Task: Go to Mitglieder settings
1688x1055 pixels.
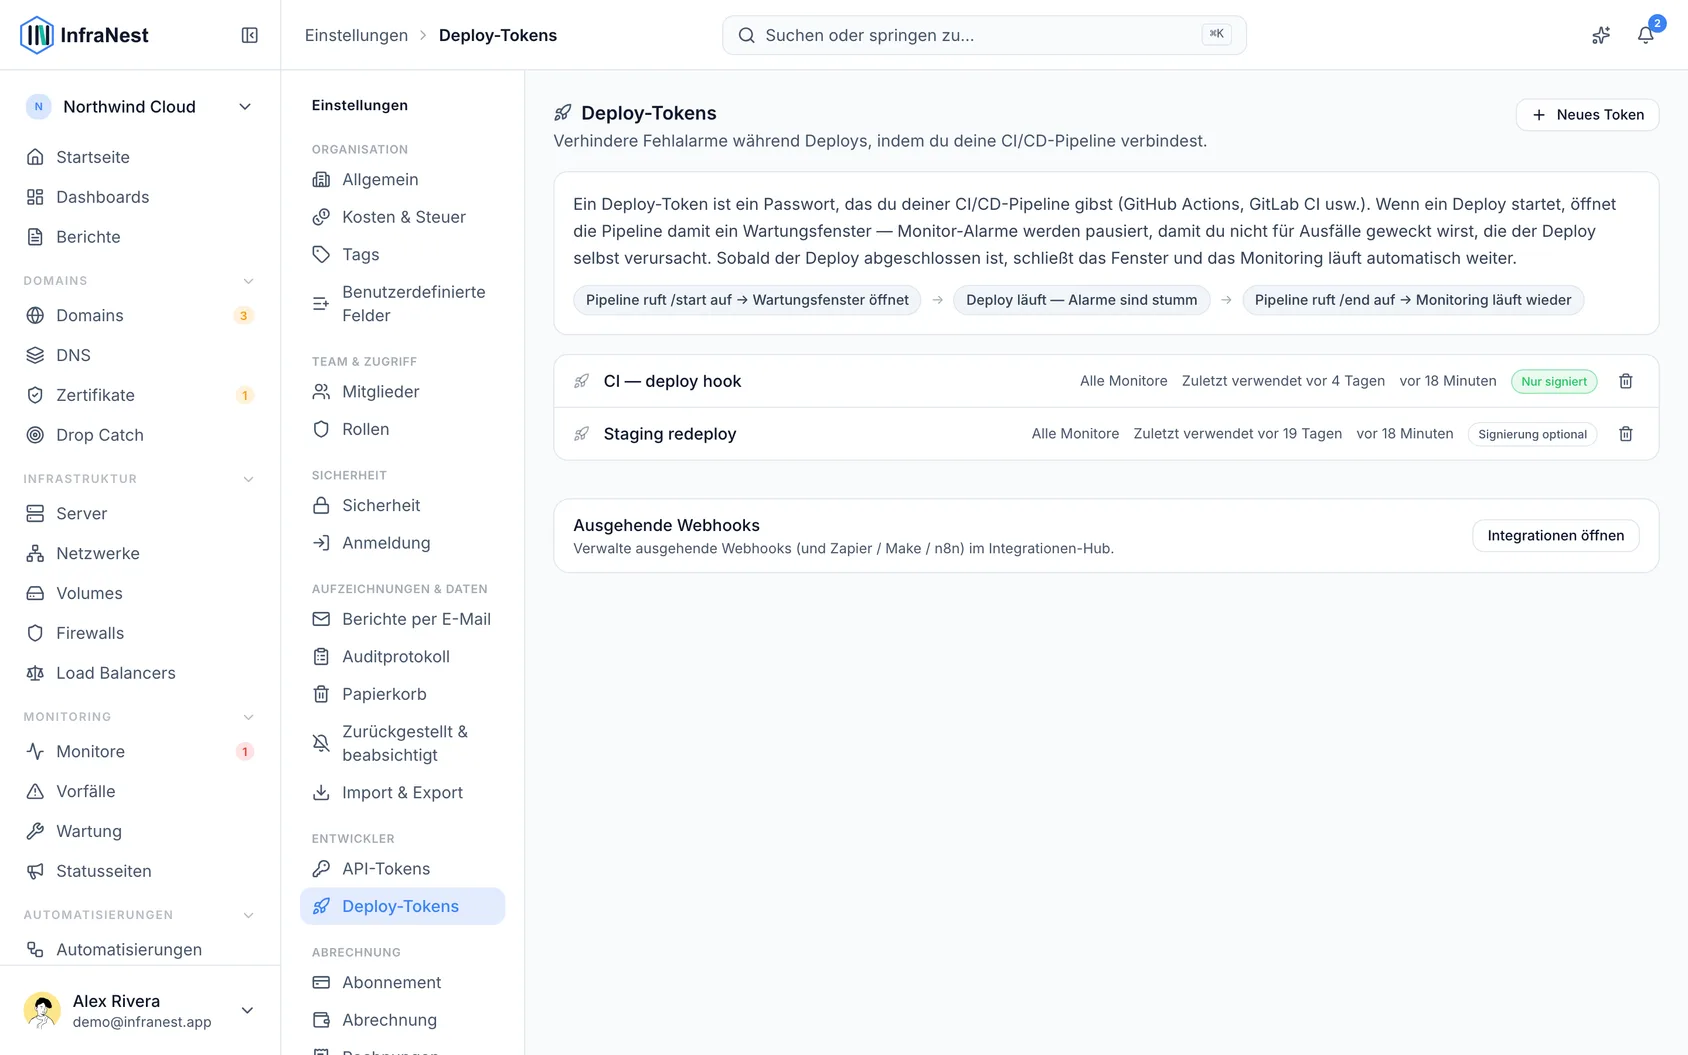Action: [x=402, y=392]
